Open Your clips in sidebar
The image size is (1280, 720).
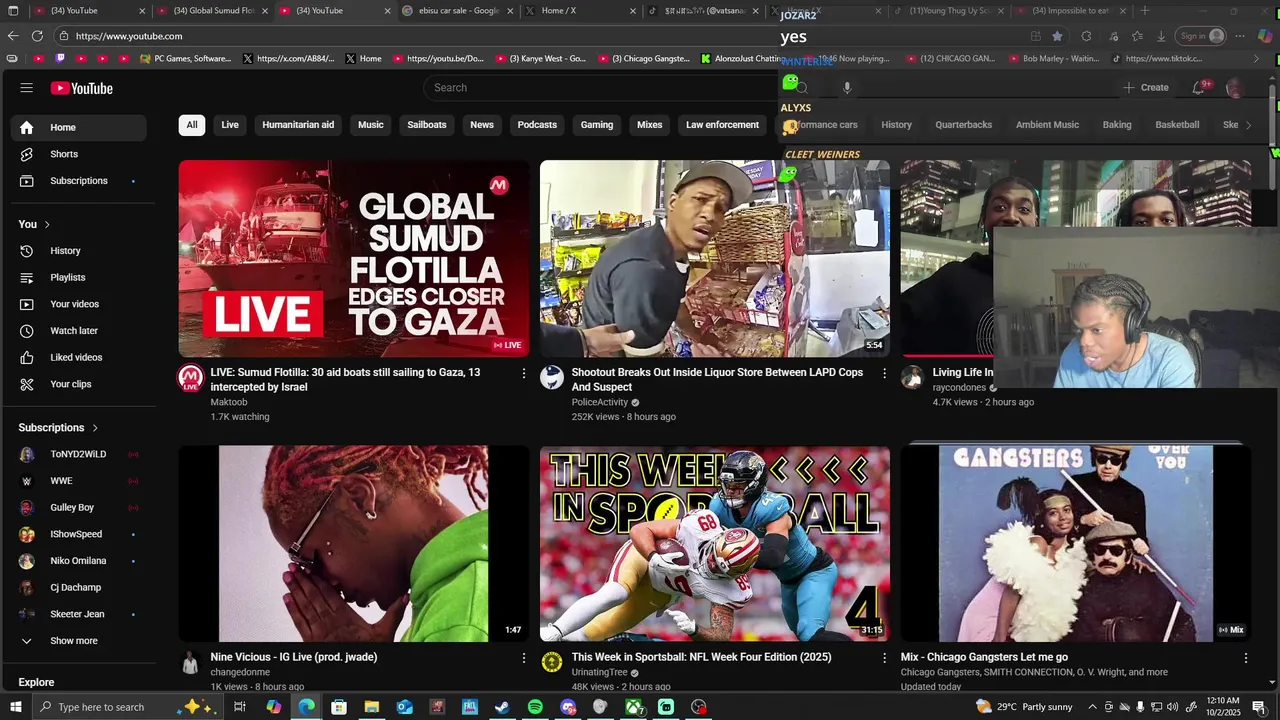click(78, 384)
